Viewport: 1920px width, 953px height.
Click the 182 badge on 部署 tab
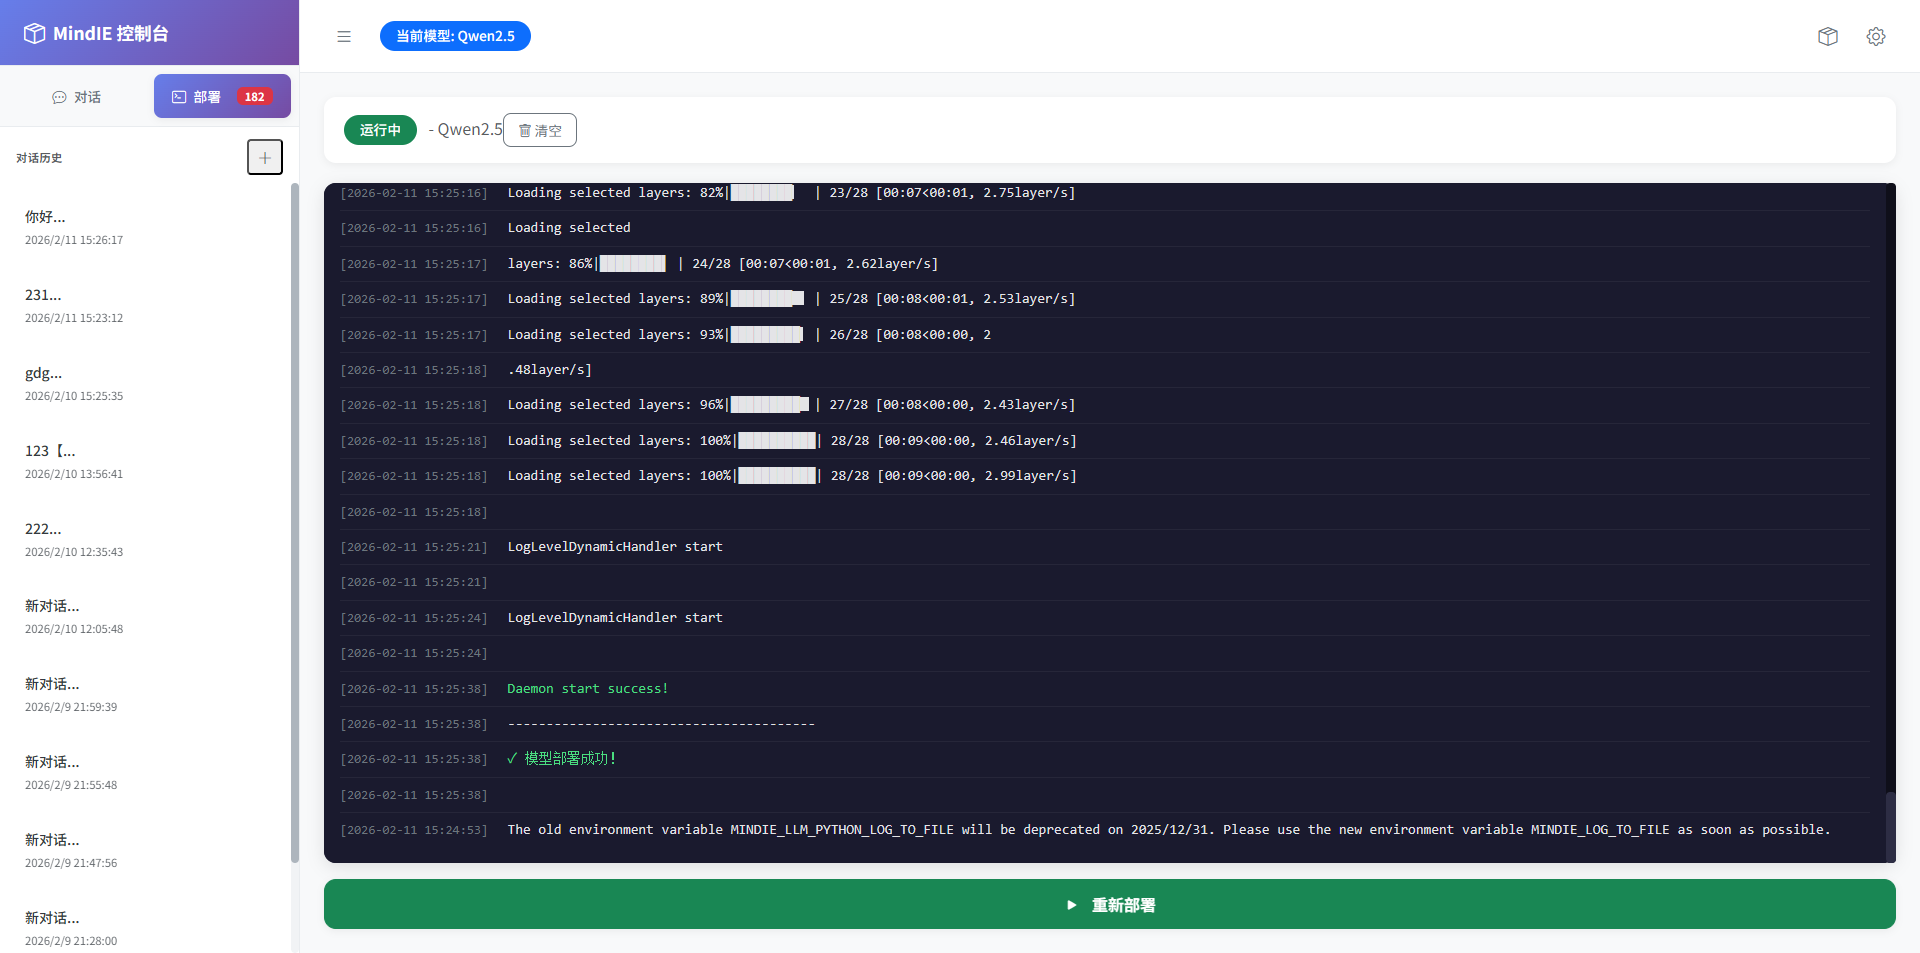pyautogui.click(x=255, y=97)
